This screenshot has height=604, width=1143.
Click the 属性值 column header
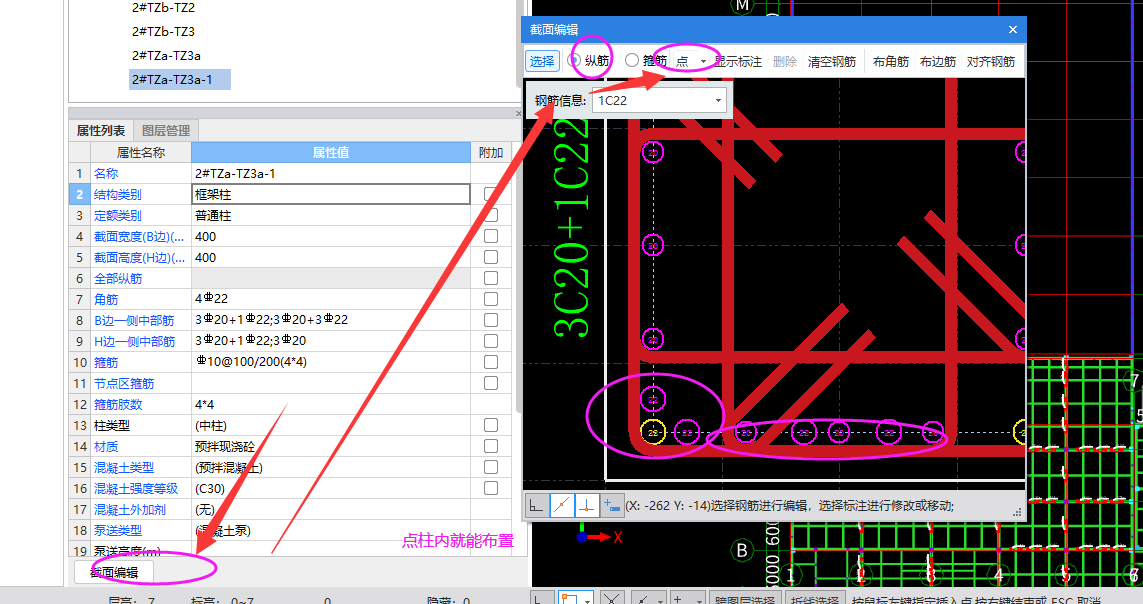(x=331, y=152)
